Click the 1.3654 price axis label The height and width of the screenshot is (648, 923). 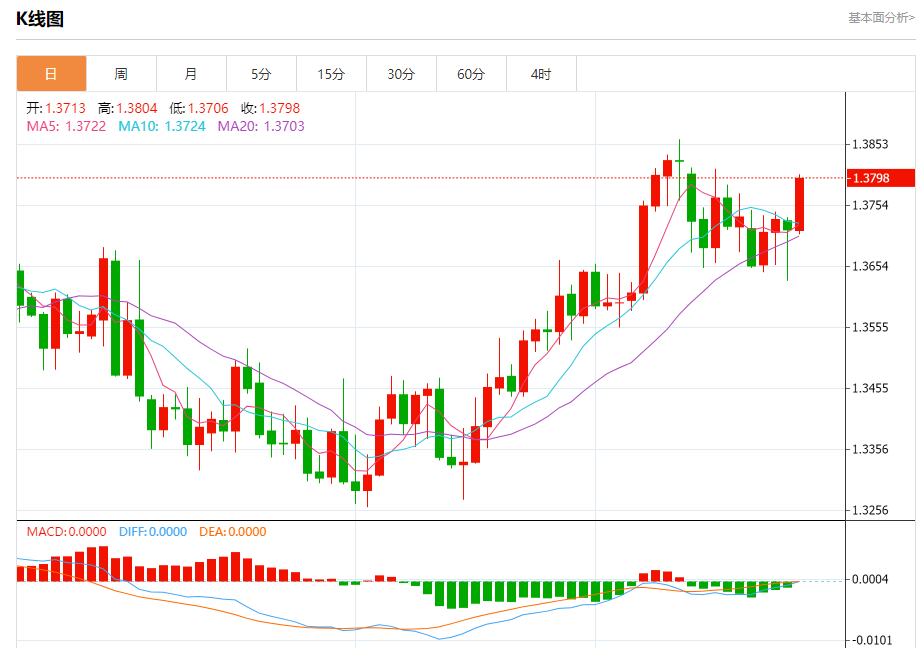(870, 266)
